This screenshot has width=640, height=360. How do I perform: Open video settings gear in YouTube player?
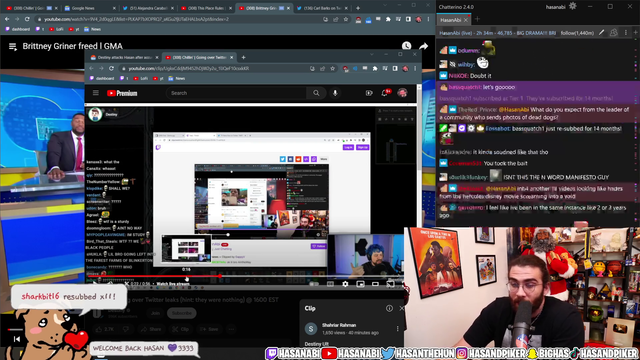[345, 284]
